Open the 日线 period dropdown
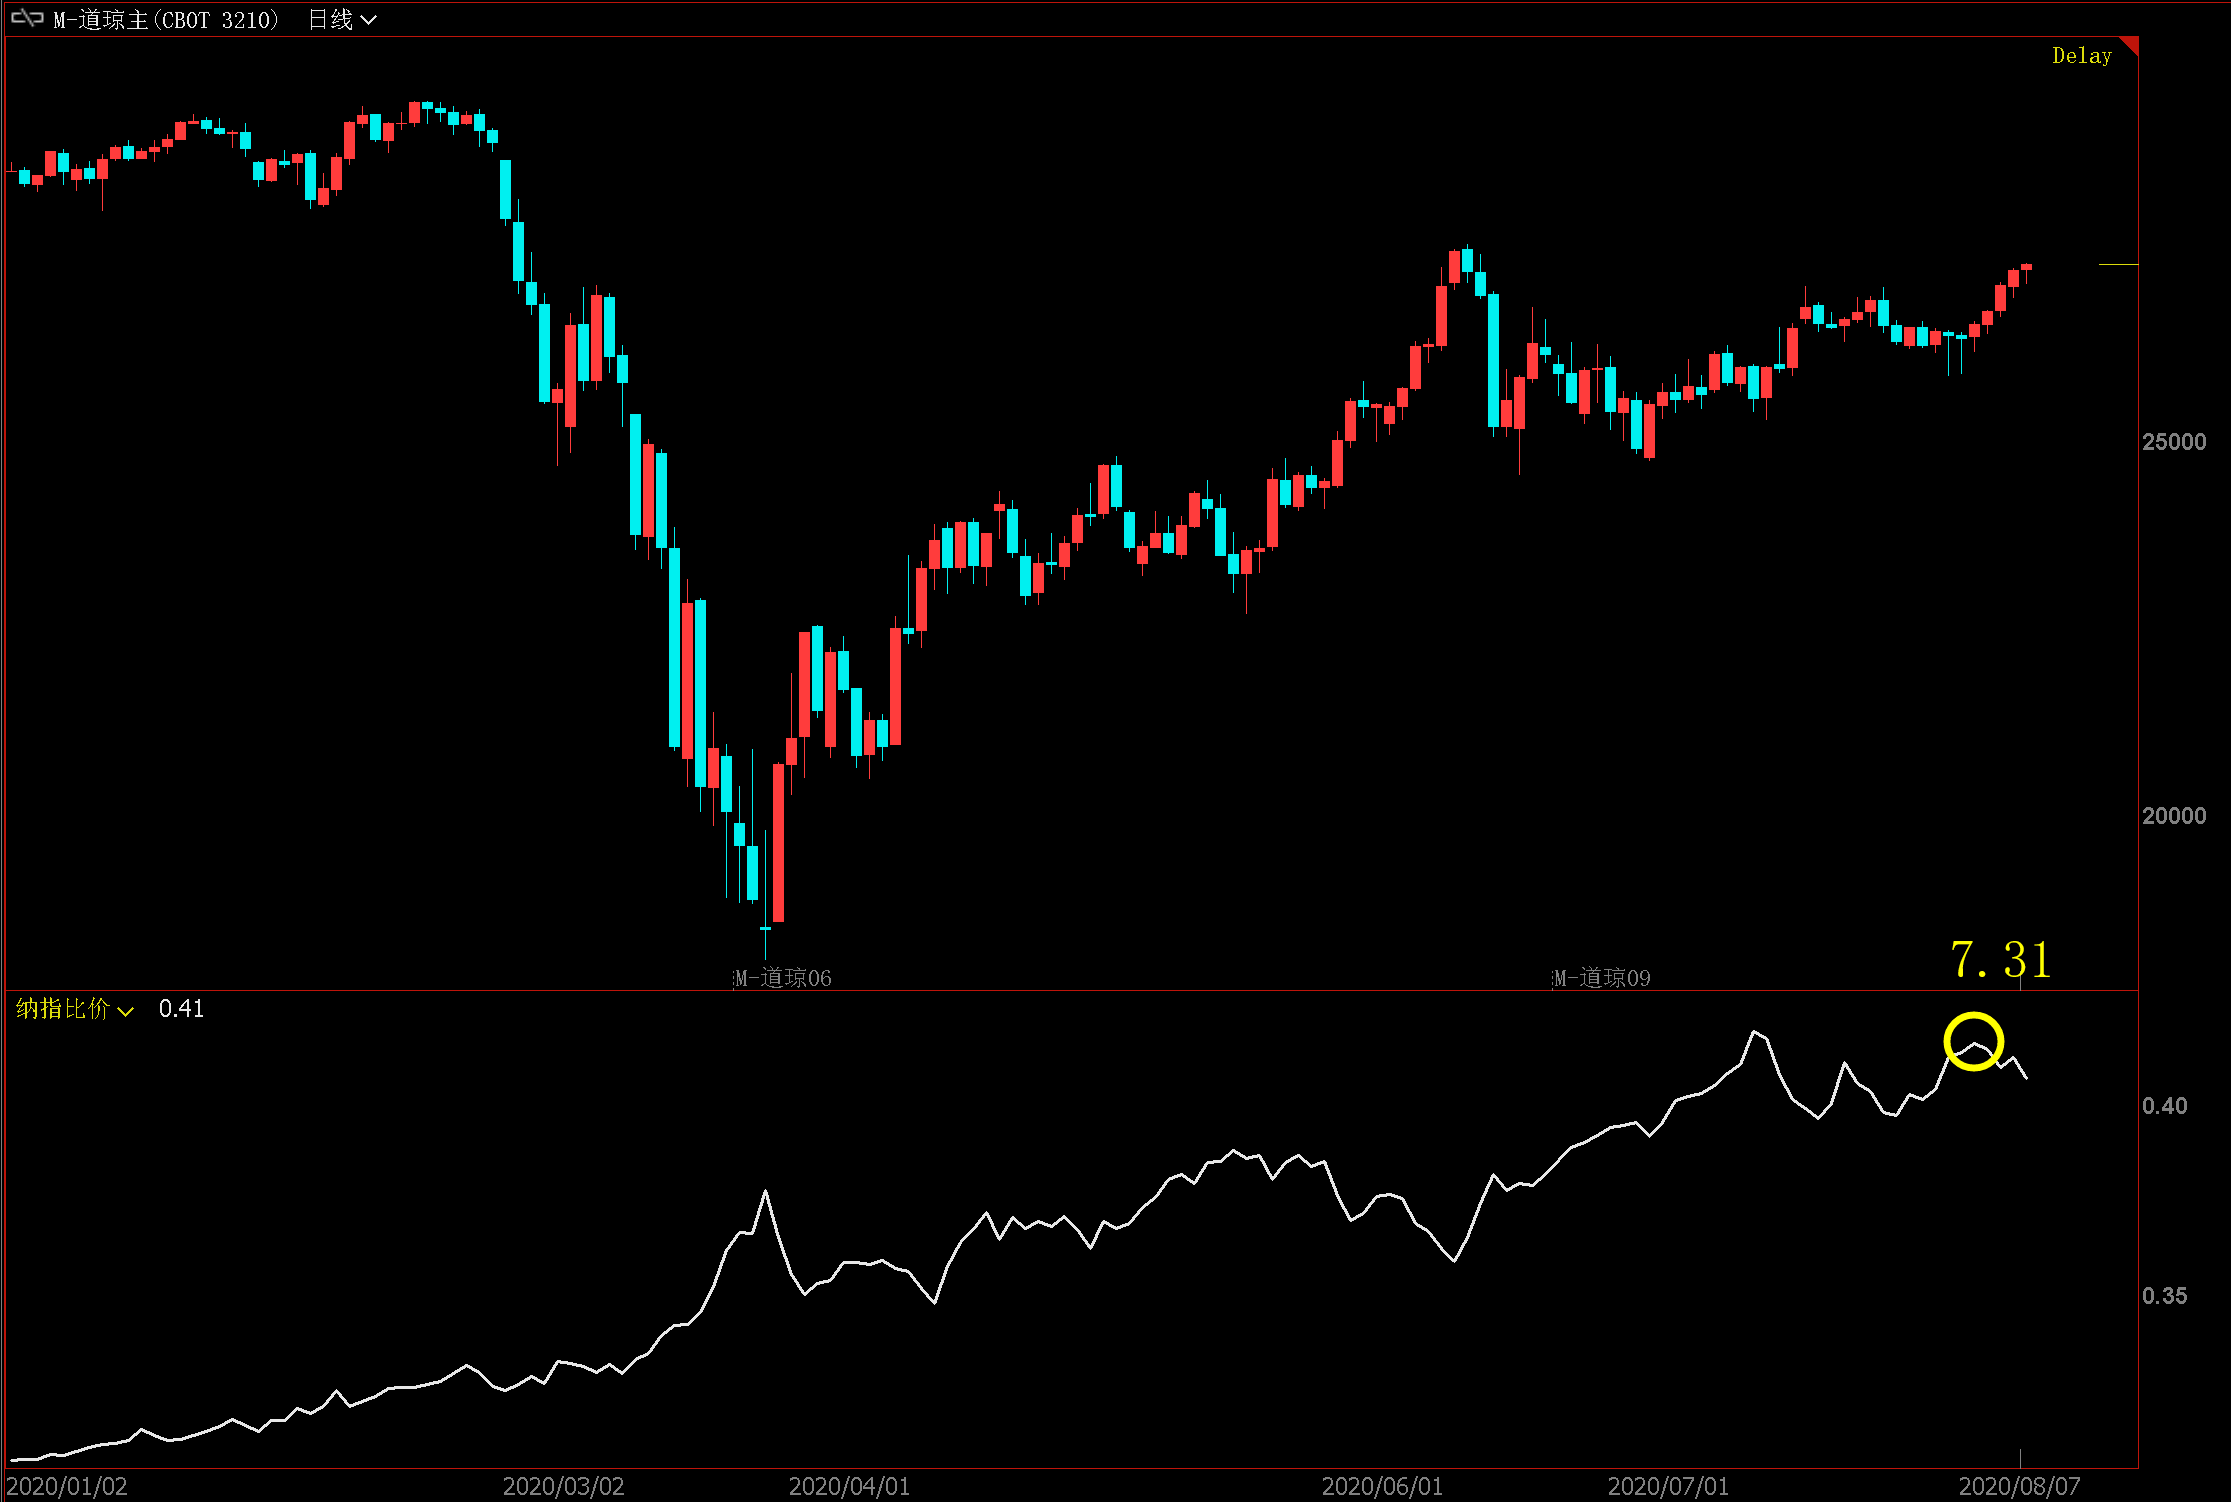Image resolution: width=2231 pixels, height=1502 pixels. click(342, 20)
